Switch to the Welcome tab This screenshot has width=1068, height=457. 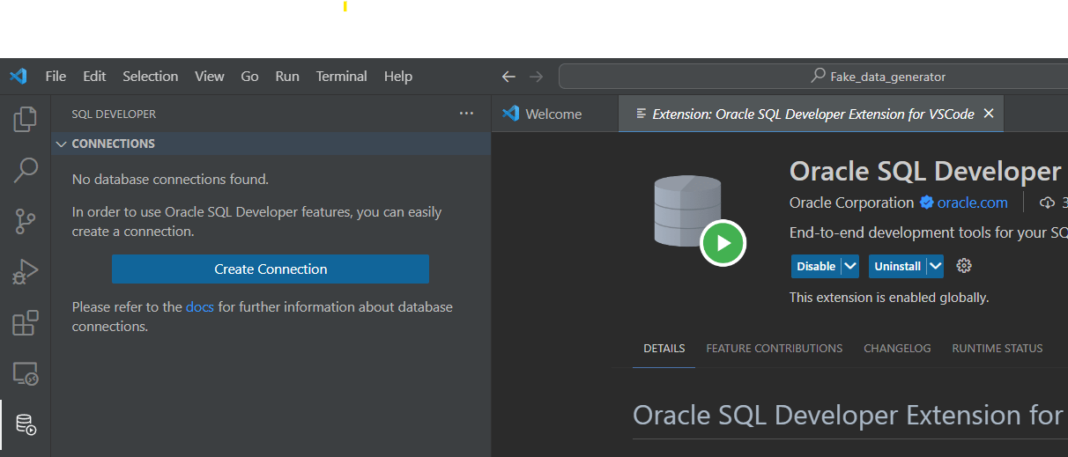pos(554,114)
